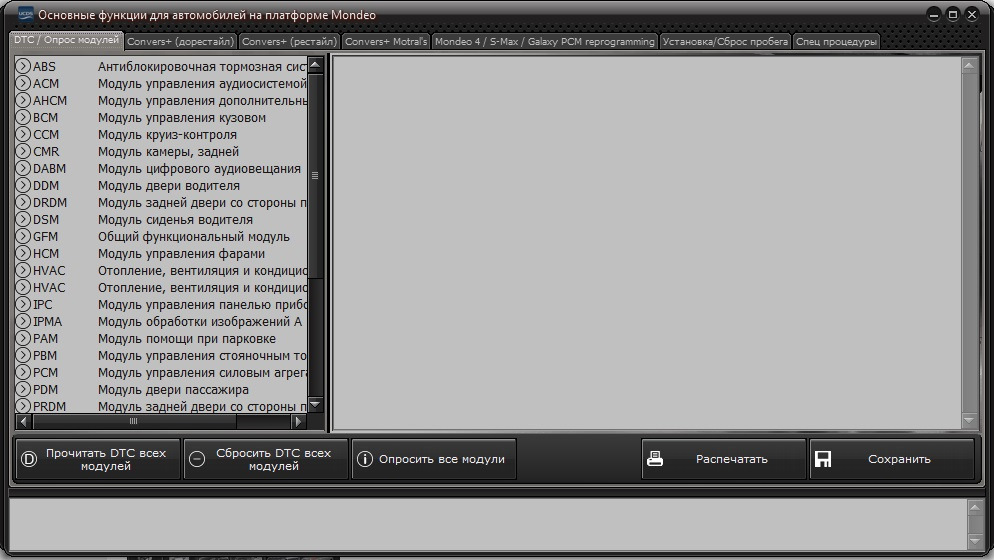Open the DTC / Опрос модулей tab
Screen dimensions: 994x560
67,39
